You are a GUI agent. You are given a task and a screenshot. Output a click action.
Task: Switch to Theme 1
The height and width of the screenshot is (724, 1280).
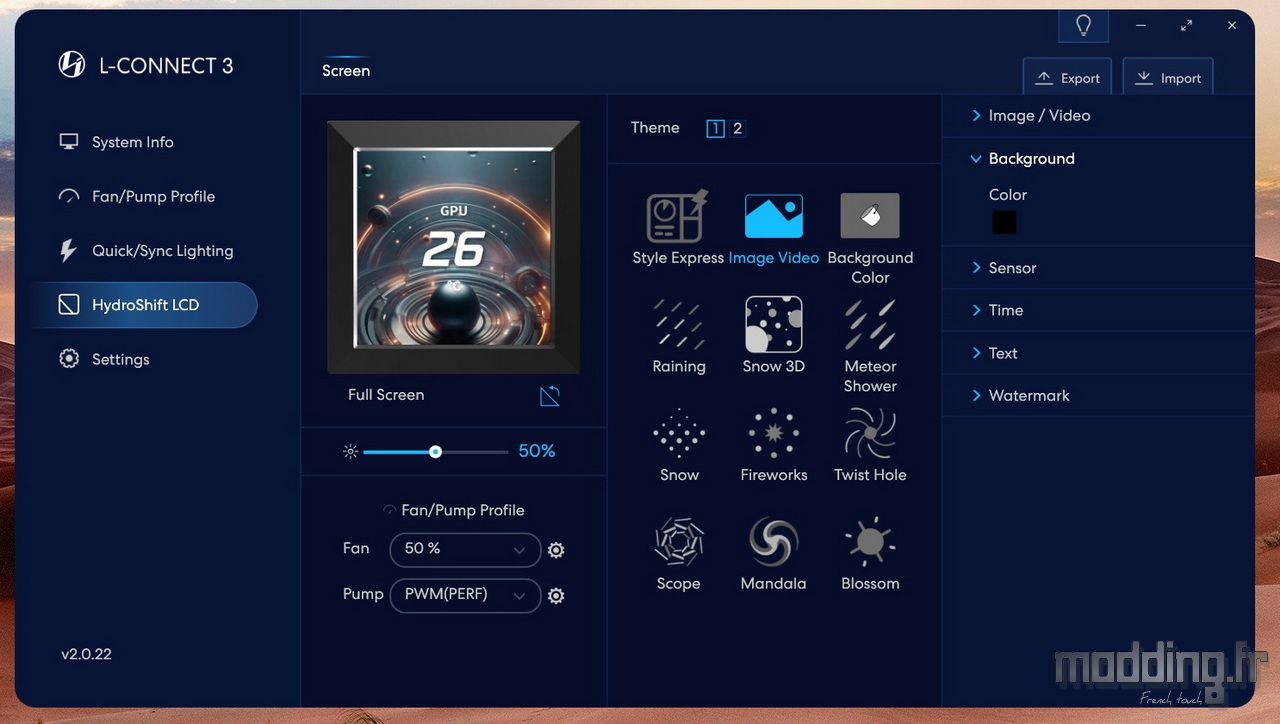715,128
